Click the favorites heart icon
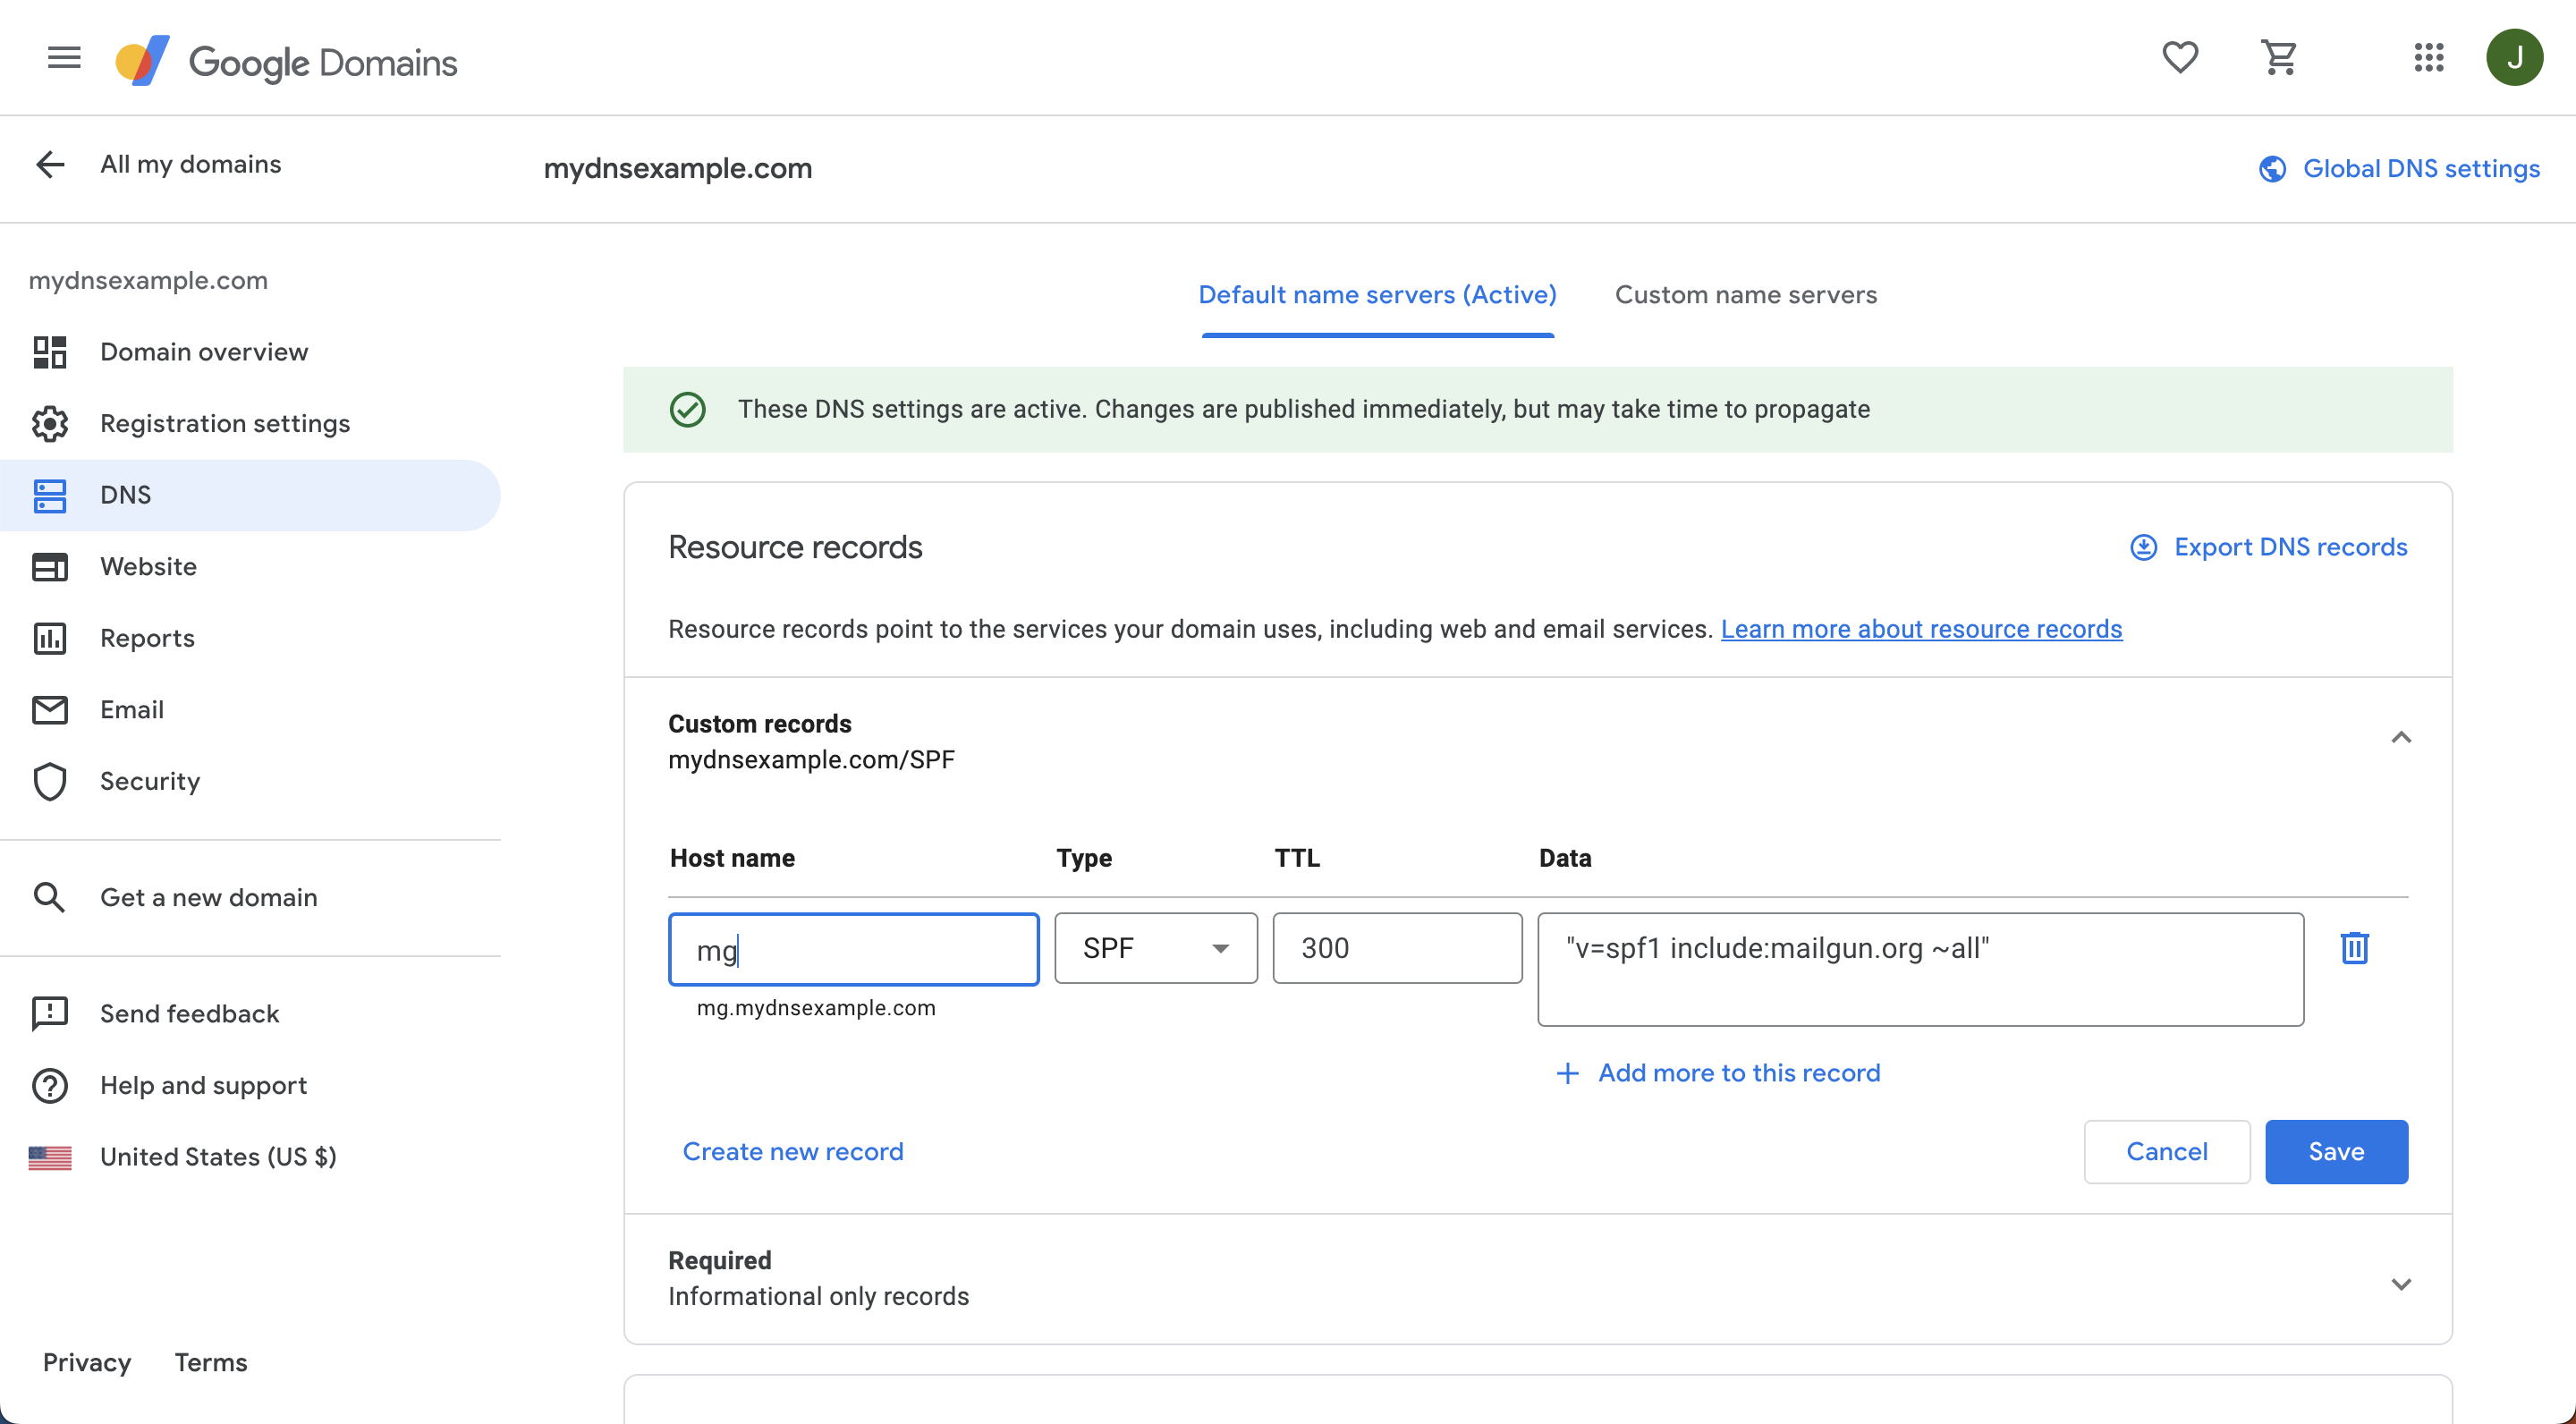Viewport: 2576px width, 1424px height. click(x=2180, y=58)
